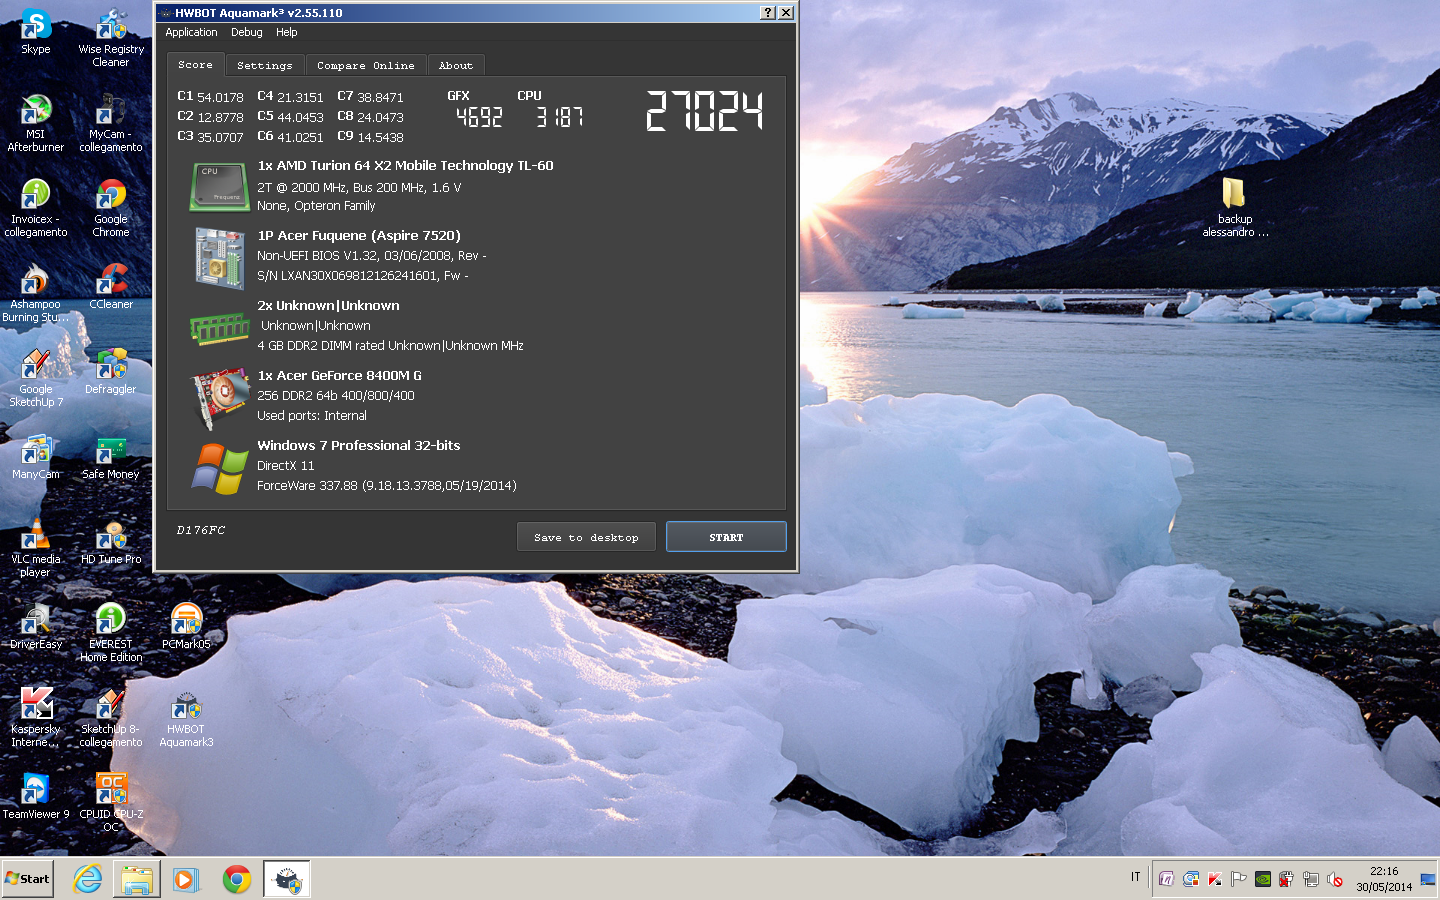Open Windows Explorer from taskbar

click(x=137, y=879)
